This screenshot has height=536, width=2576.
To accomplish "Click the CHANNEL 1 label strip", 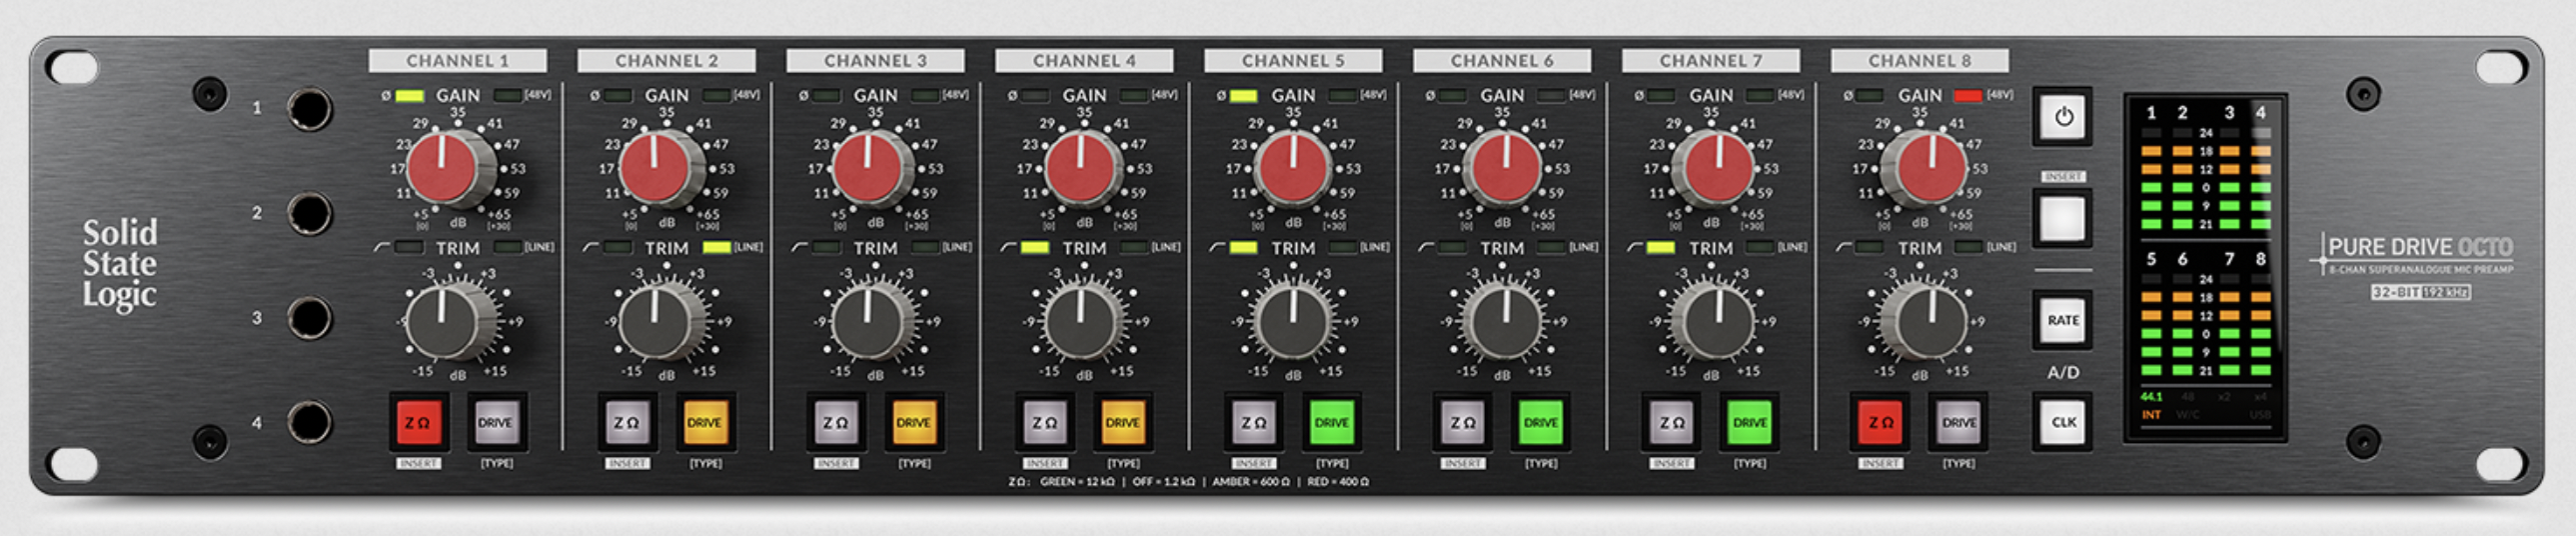I will [x=458, y=61].
